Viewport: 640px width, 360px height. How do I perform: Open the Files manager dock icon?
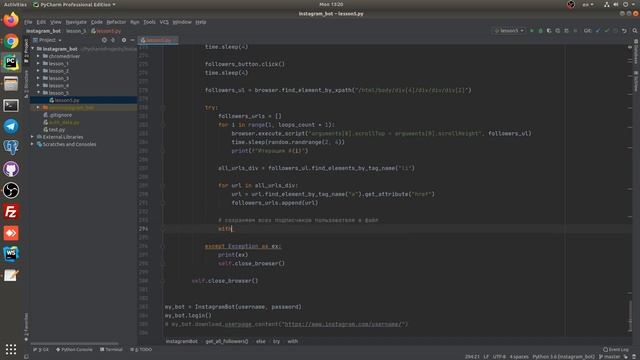pyautogui.click(x=11, y=84)
